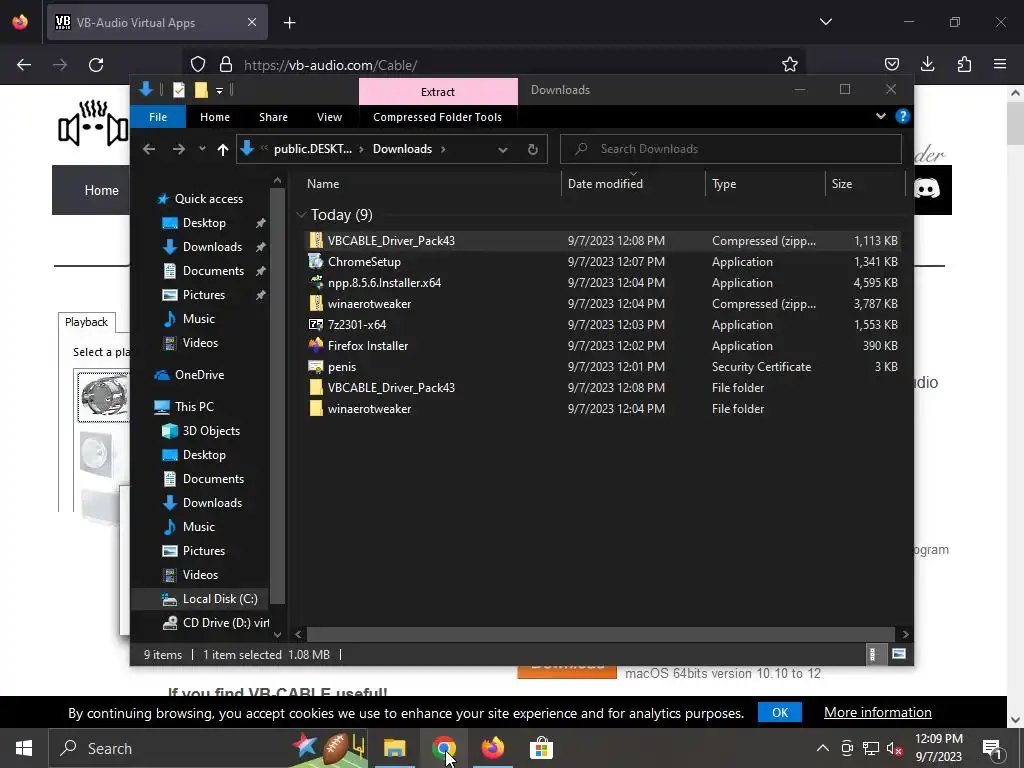Open Microsoft Store from the taskbar
This screenshot has height=768, width=1024.
541,748
